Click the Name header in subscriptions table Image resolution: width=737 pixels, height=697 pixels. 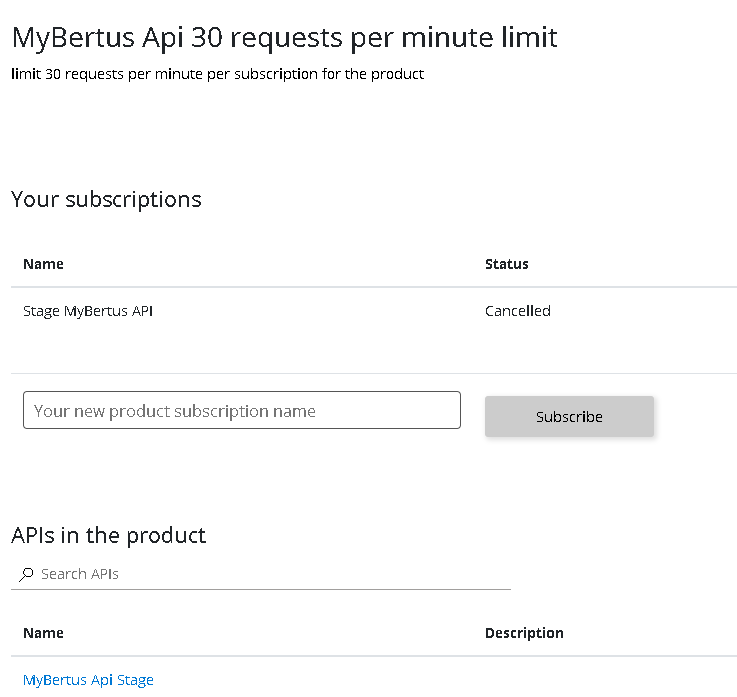coord(43,264)
